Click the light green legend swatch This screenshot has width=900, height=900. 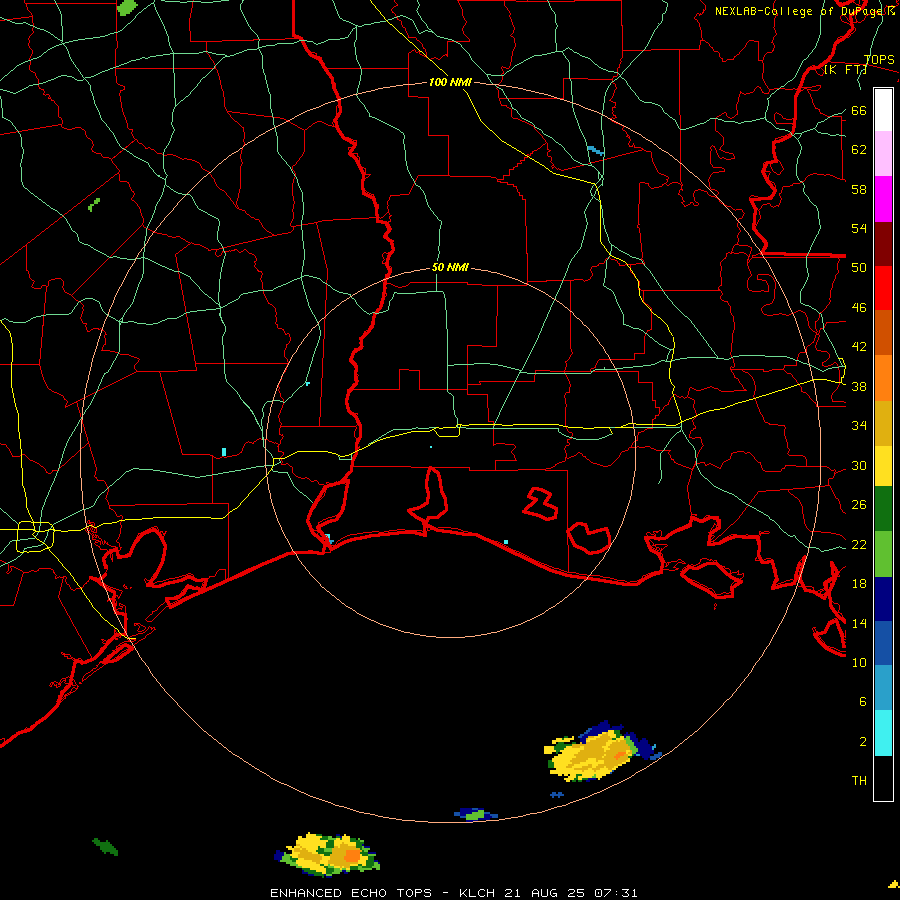coord(883,554)
